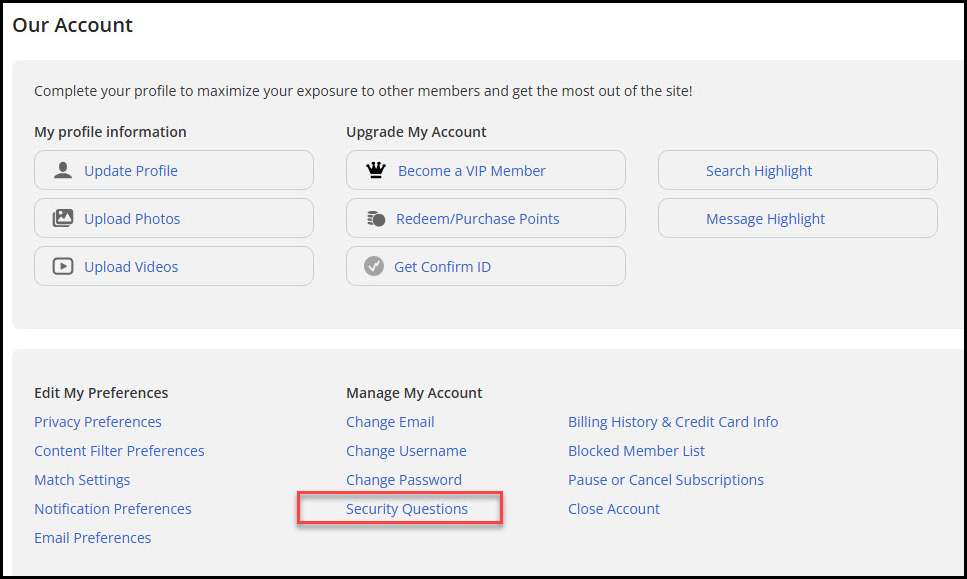The image size is (967, 579).
Task: Open the Search Highlight button
Action: (x=797, y=170)
